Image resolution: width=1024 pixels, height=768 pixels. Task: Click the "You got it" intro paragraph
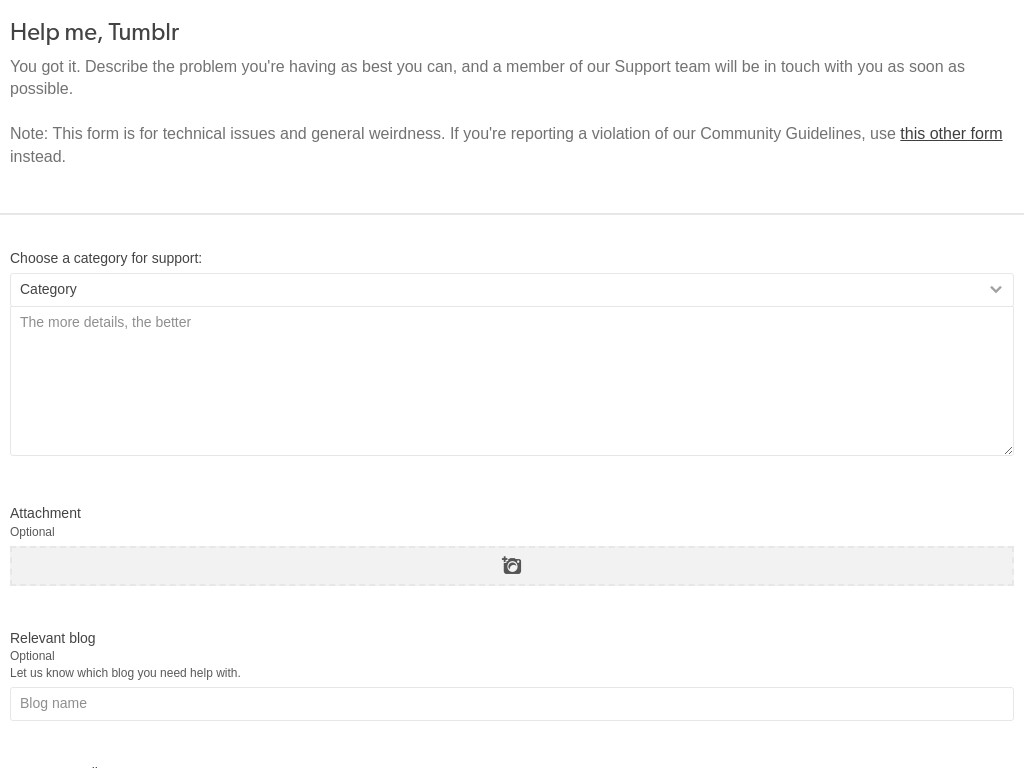487,77
